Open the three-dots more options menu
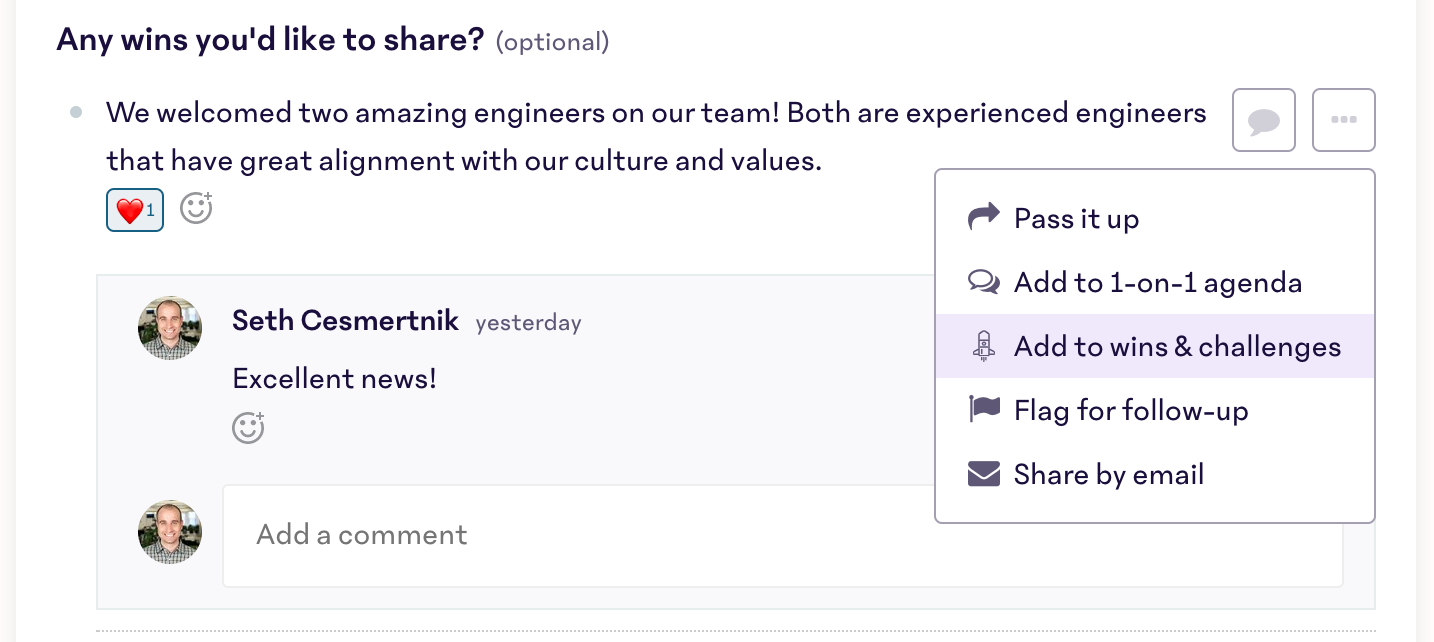Image resolution: width=1434 pixels, height=642 pixels. click(1343, 121)
